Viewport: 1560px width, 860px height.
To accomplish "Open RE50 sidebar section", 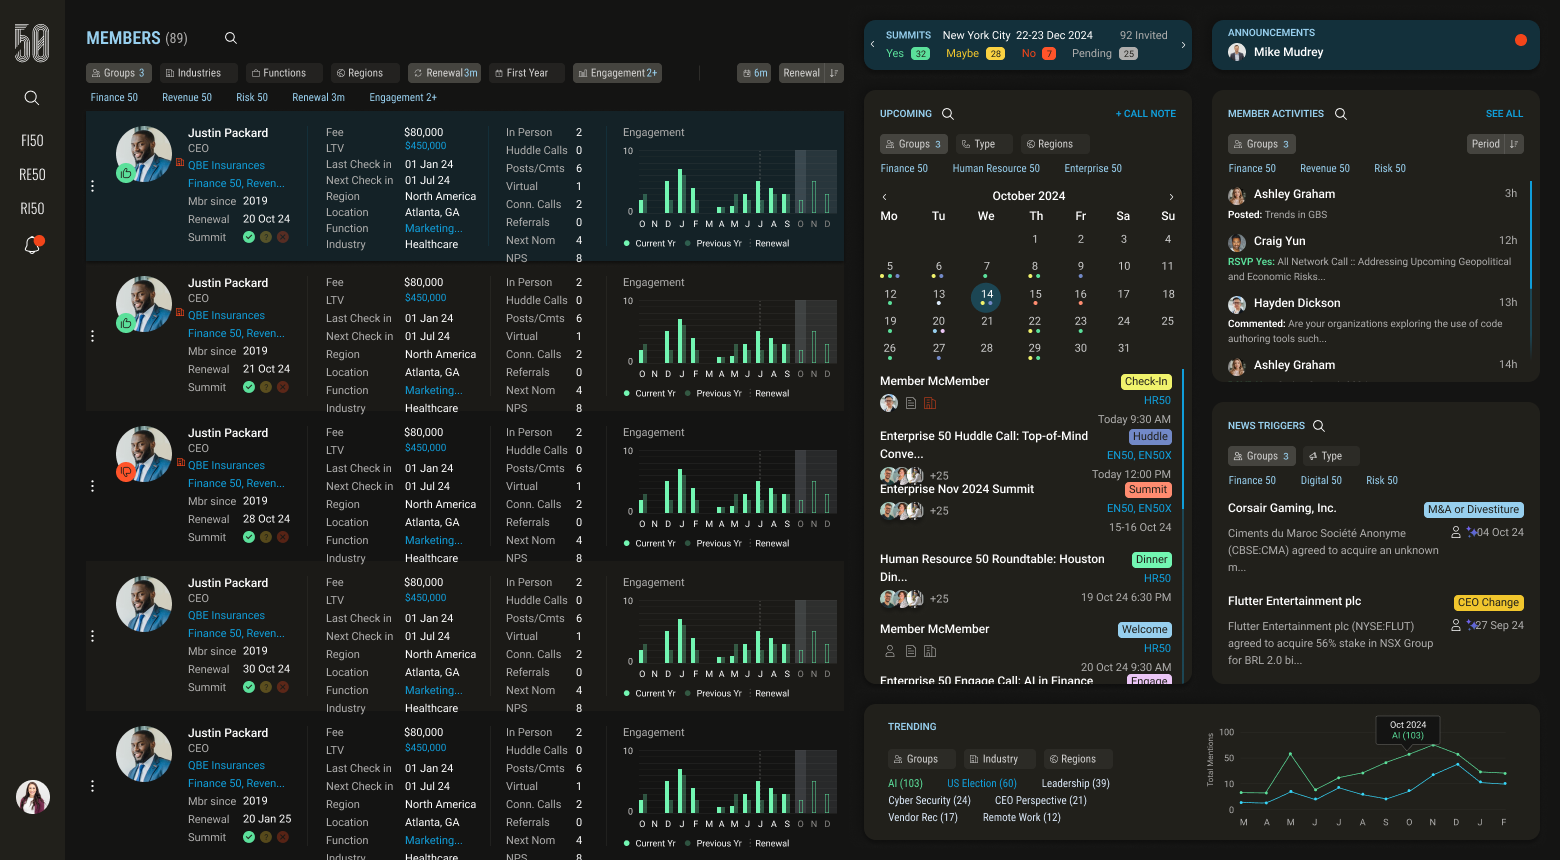I will tap(32, 175).
